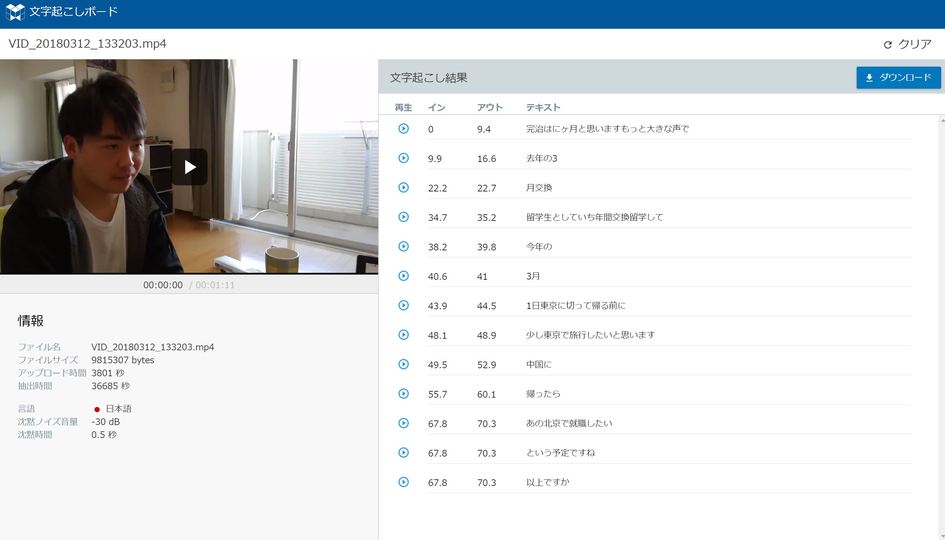Click the transcript text あの北京で就職したい

point(569,424)
